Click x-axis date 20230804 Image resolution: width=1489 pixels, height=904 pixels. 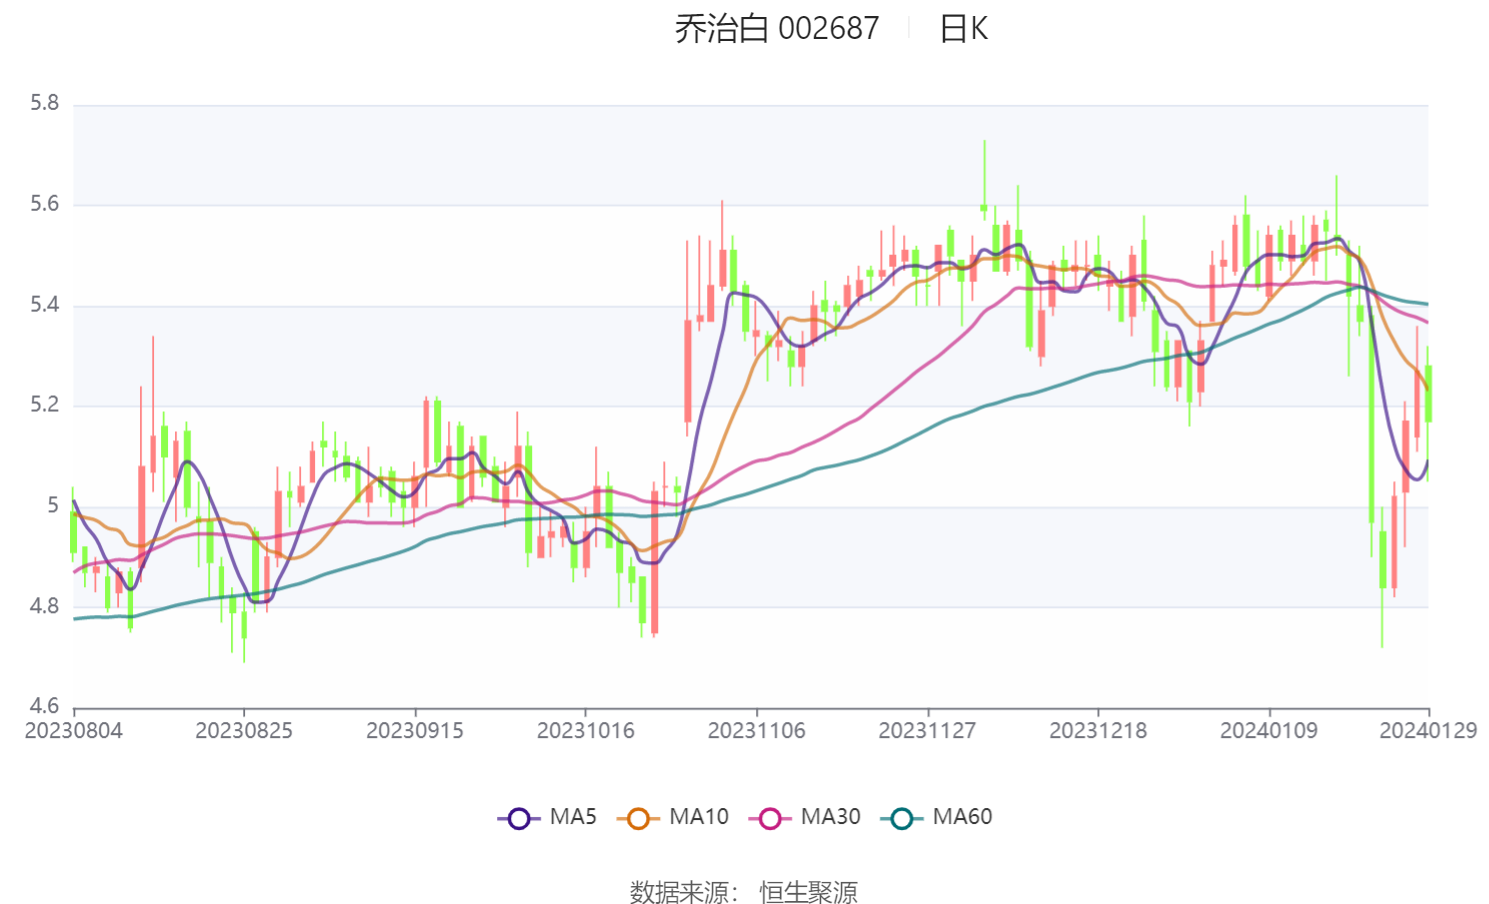(74, 731)
